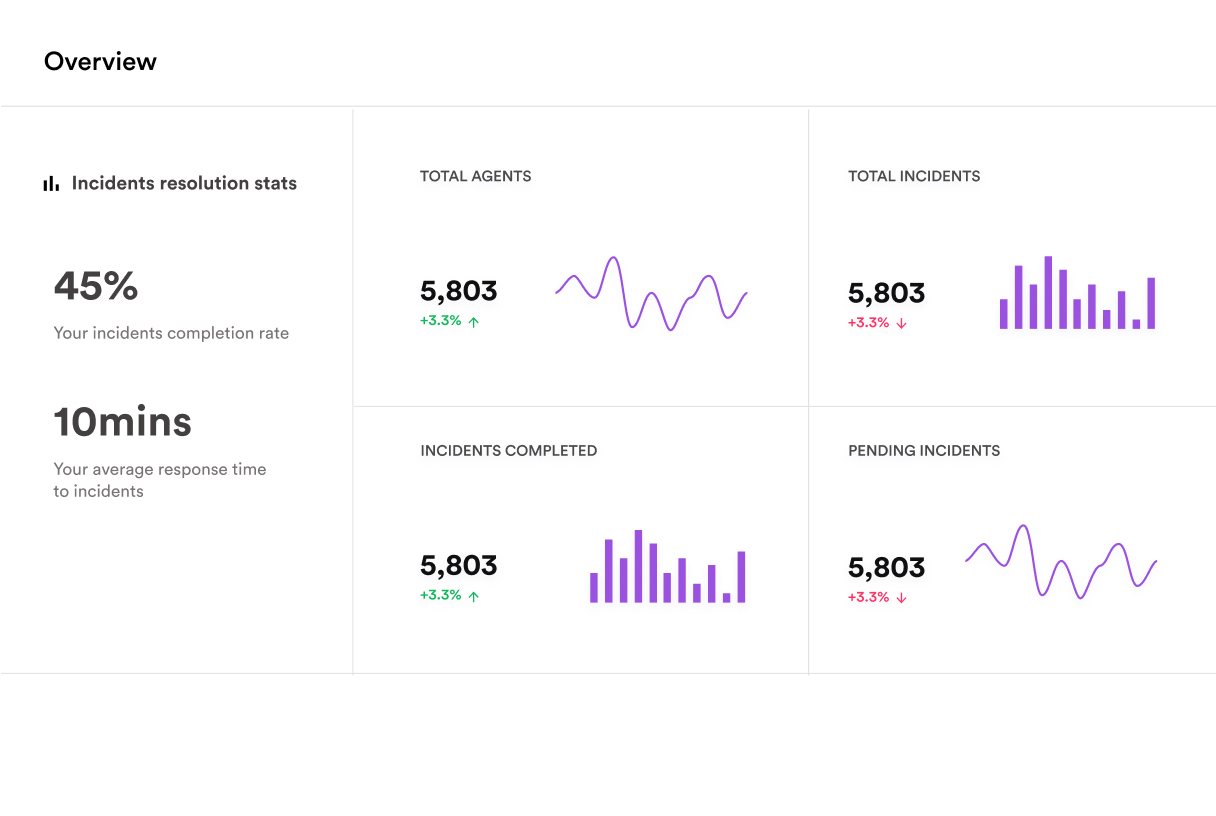1216x816 pixels.
Task: Click the Incidents Completed purple bar chart
Action: pyautogui.click(x=667, y=568)
